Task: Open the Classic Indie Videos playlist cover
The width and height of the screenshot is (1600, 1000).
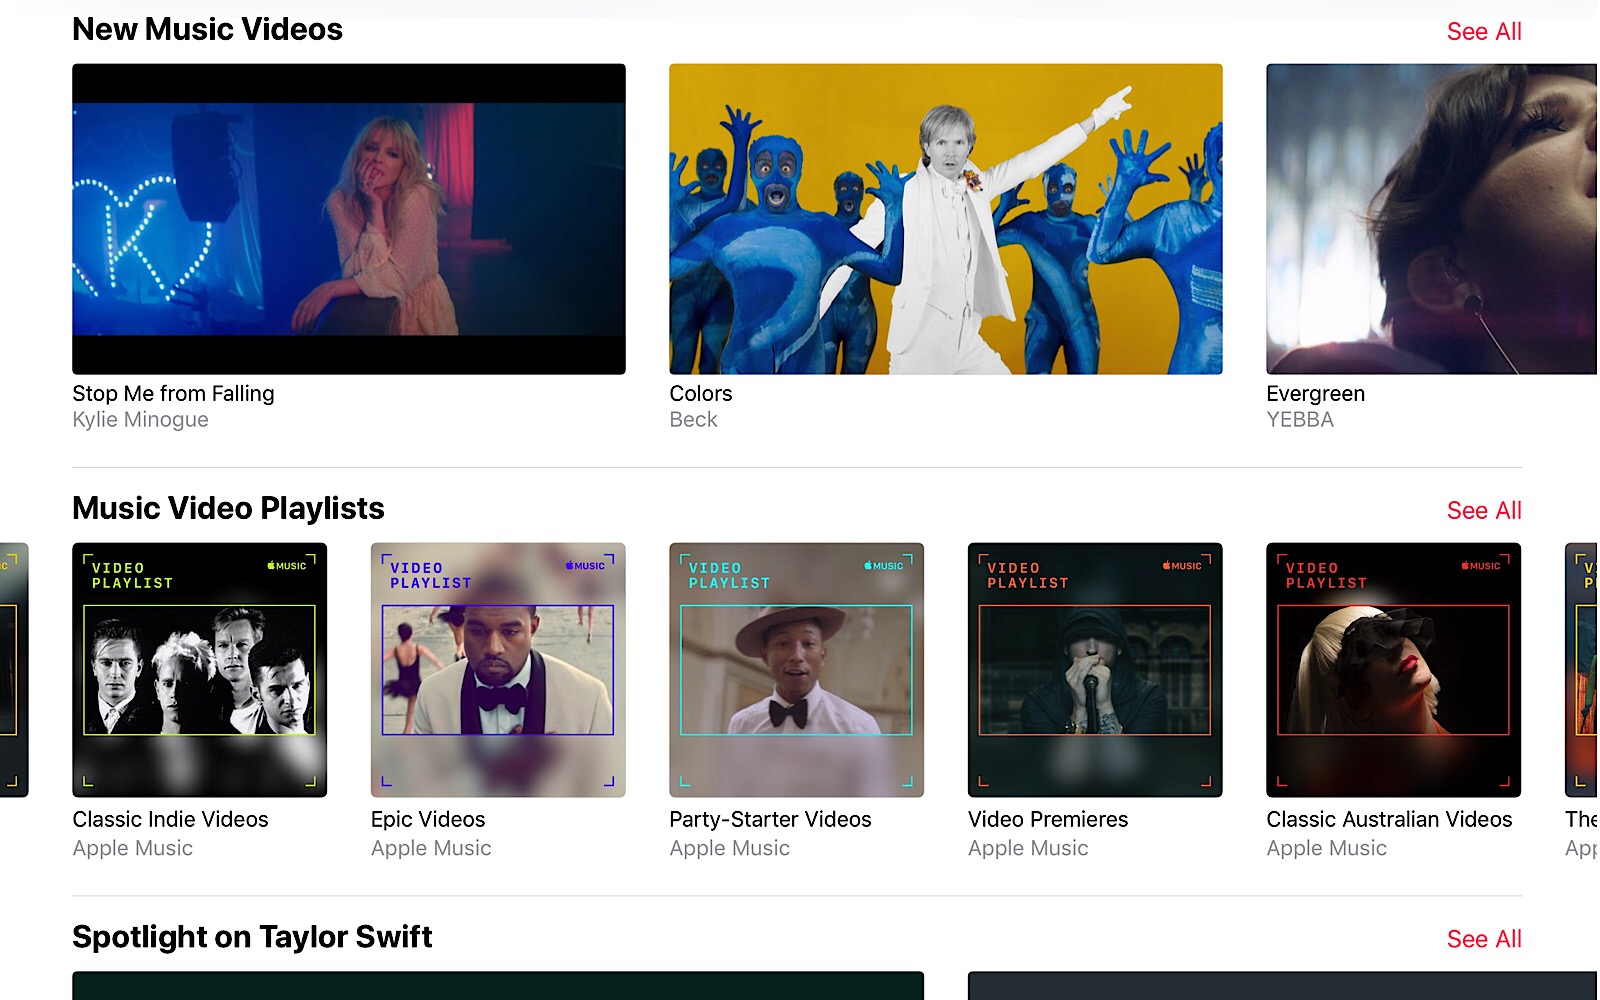Action: [x=200, y=670]
